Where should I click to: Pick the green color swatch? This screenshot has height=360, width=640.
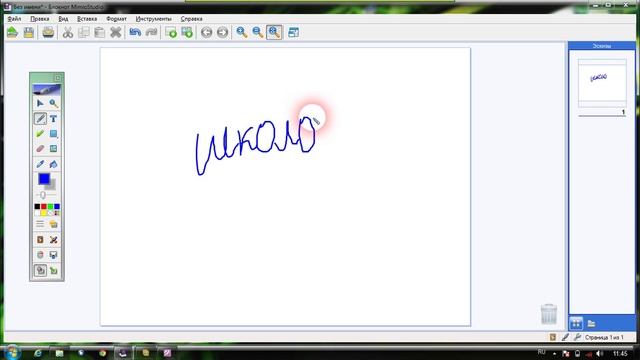tap(50, 207)
